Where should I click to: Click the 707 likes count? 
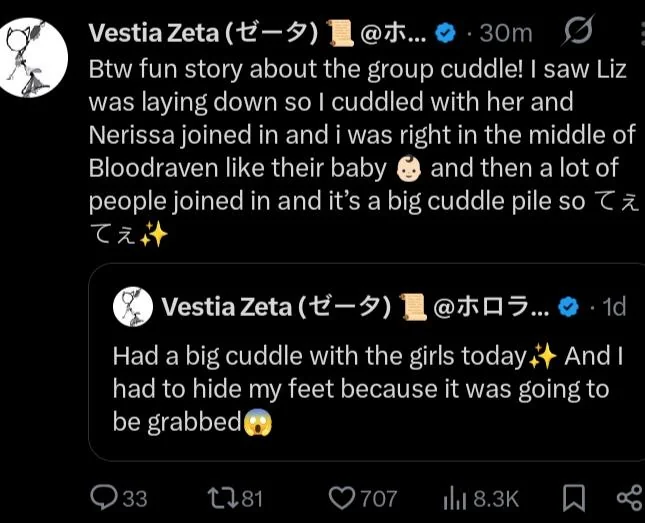379,497
